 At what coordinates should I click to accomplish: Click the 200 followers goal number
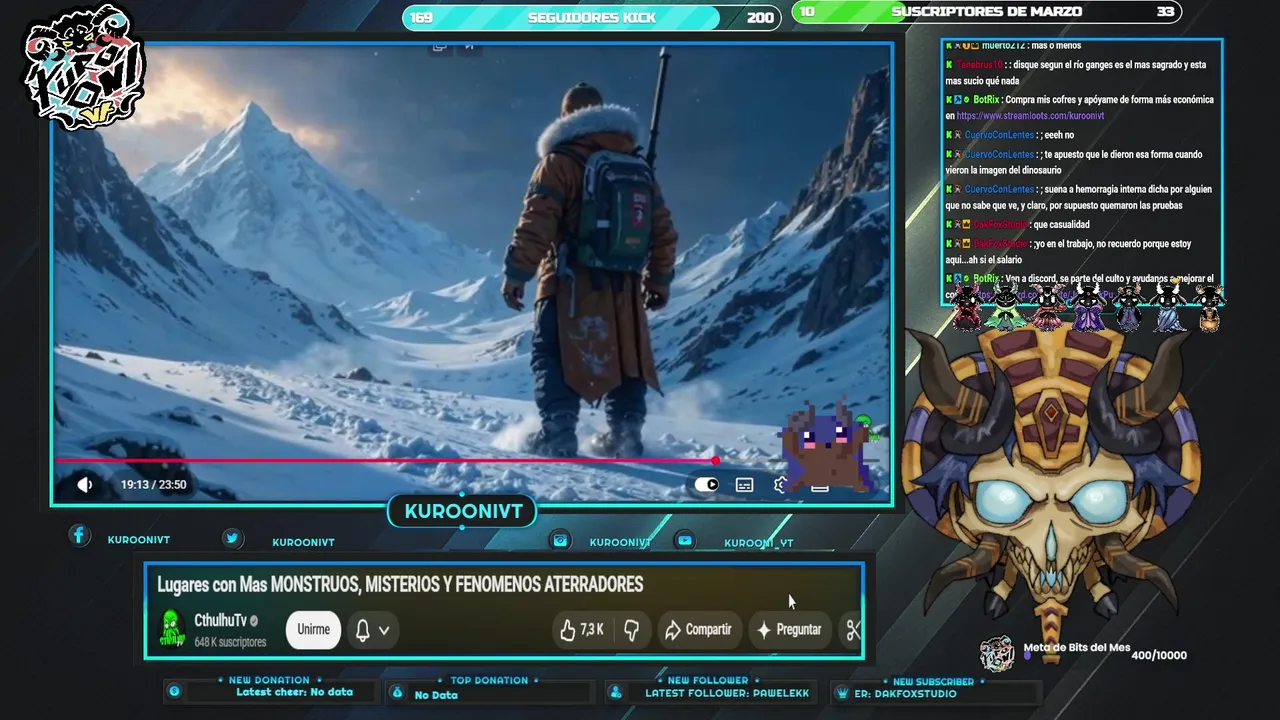tap(760, 18)
